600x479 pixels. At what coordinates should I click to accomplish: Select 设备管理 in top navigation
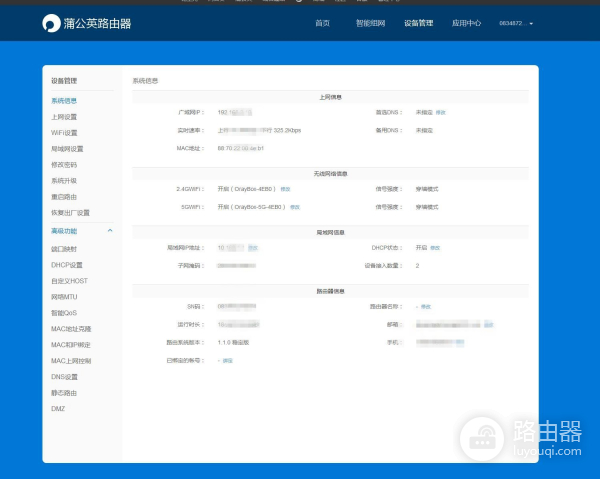[418, 23]
